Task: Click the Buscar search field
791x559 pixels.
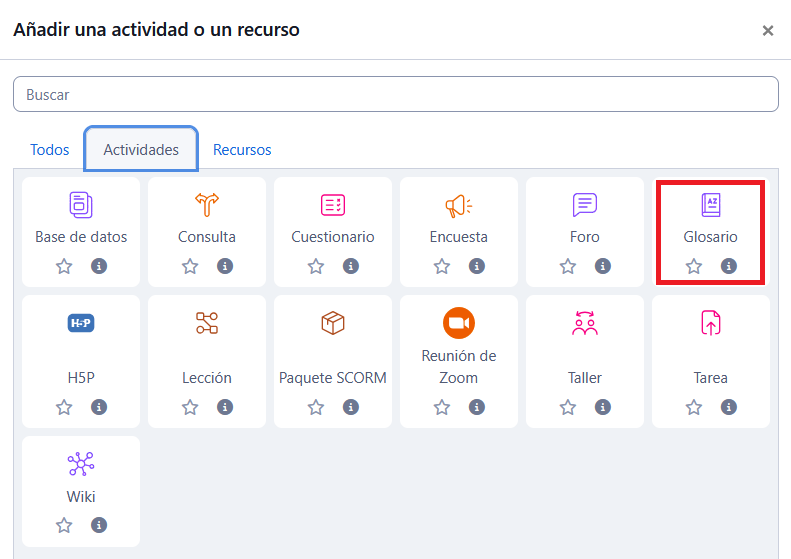Action: pyautogui.click(x=395, y=95)
